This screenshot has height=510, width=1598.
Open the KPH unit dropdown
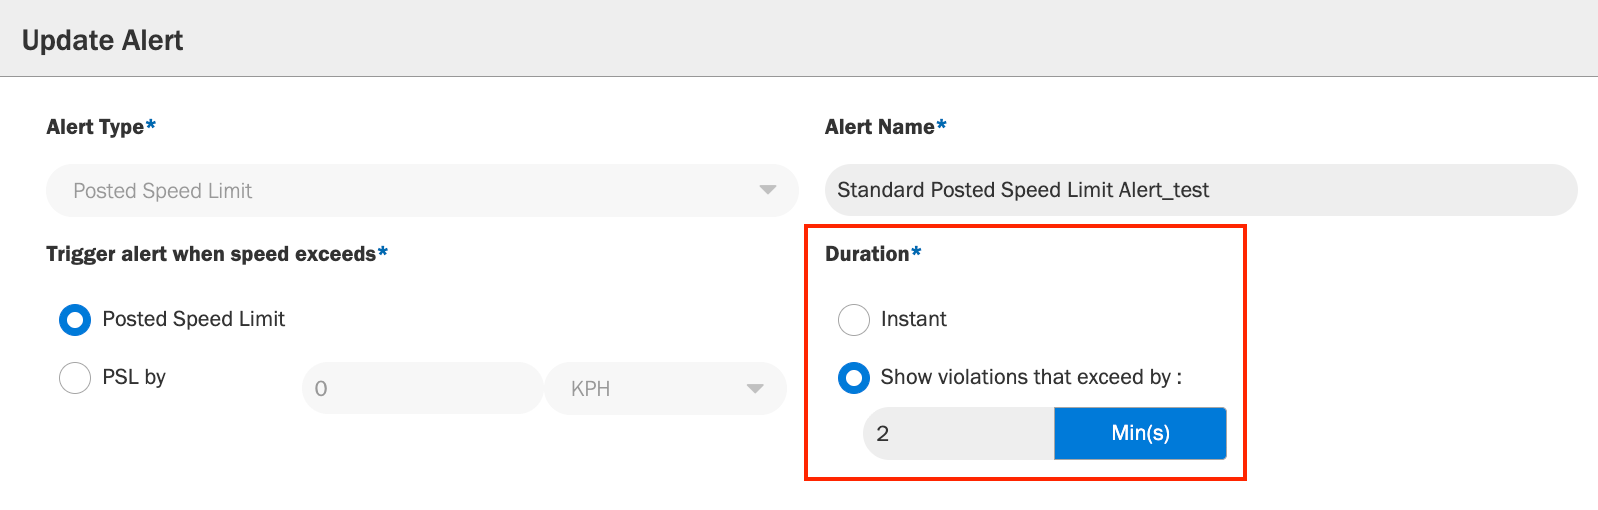tap(666, 388)
